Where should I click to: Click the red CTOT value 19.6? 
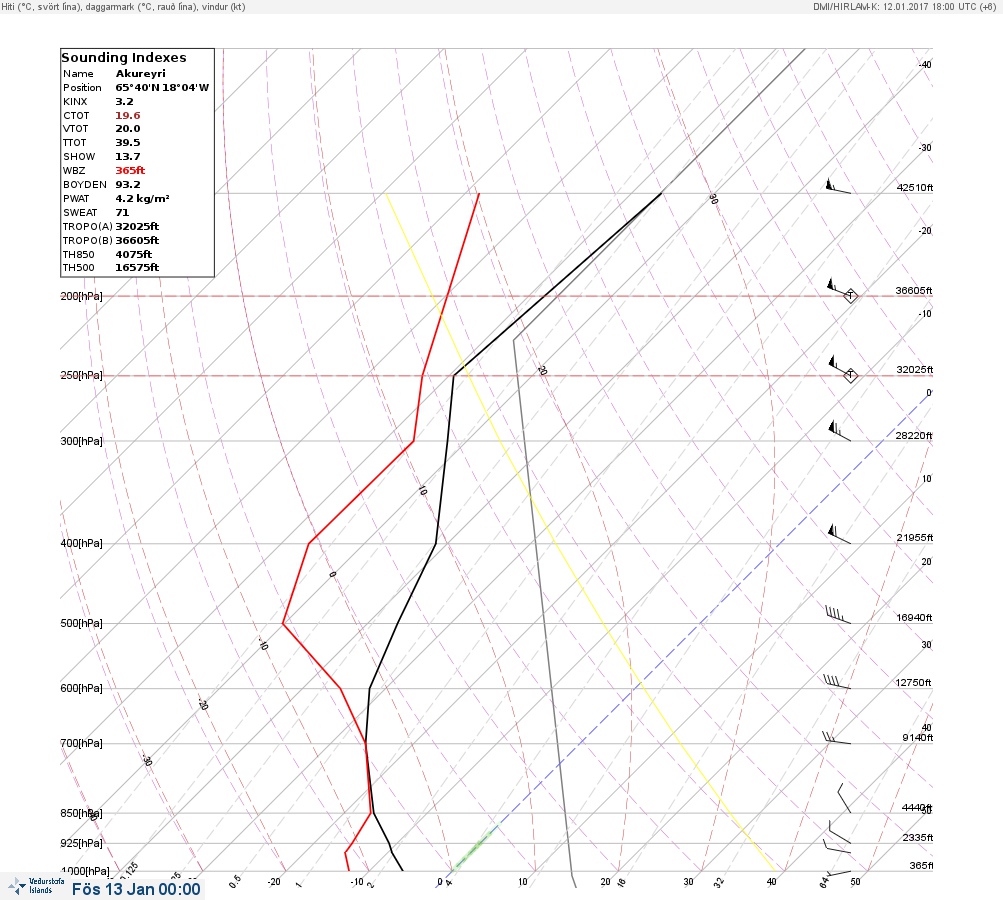coord(128,116)
